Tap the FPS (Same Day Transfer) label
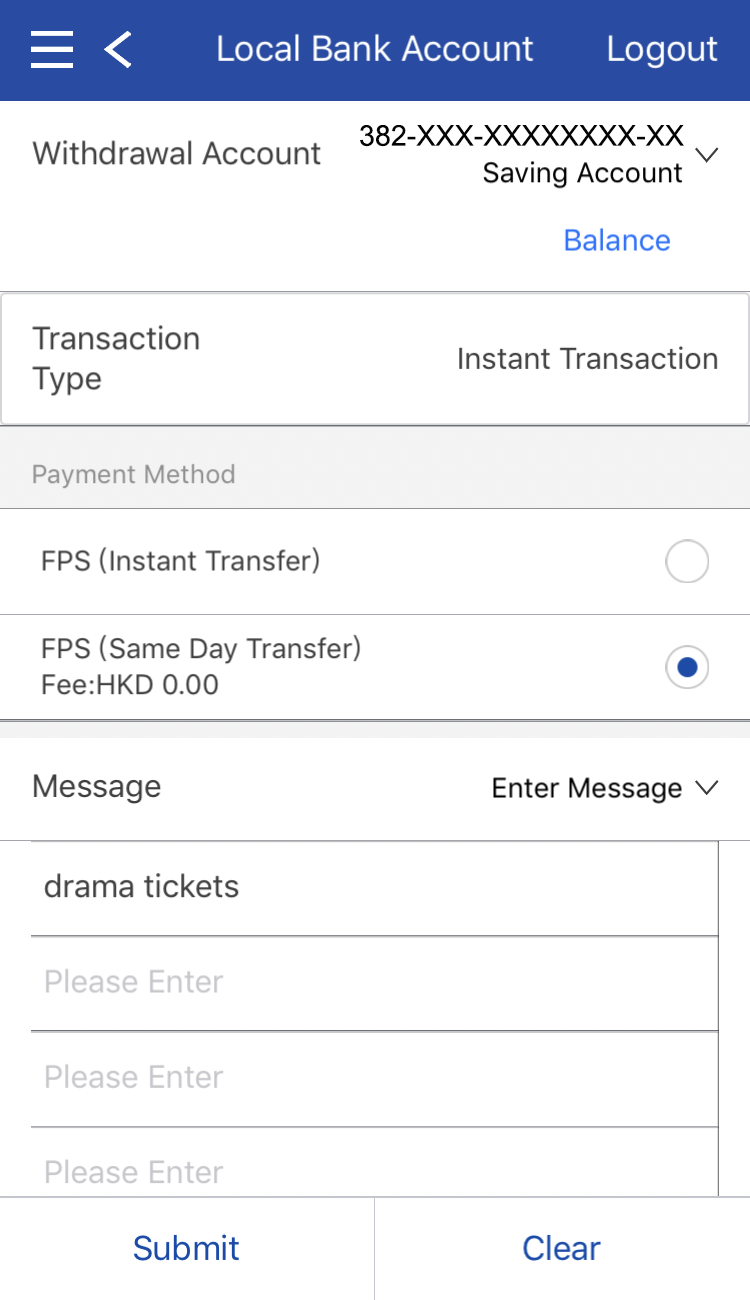 pyautogui.click(x=201, y=649)
